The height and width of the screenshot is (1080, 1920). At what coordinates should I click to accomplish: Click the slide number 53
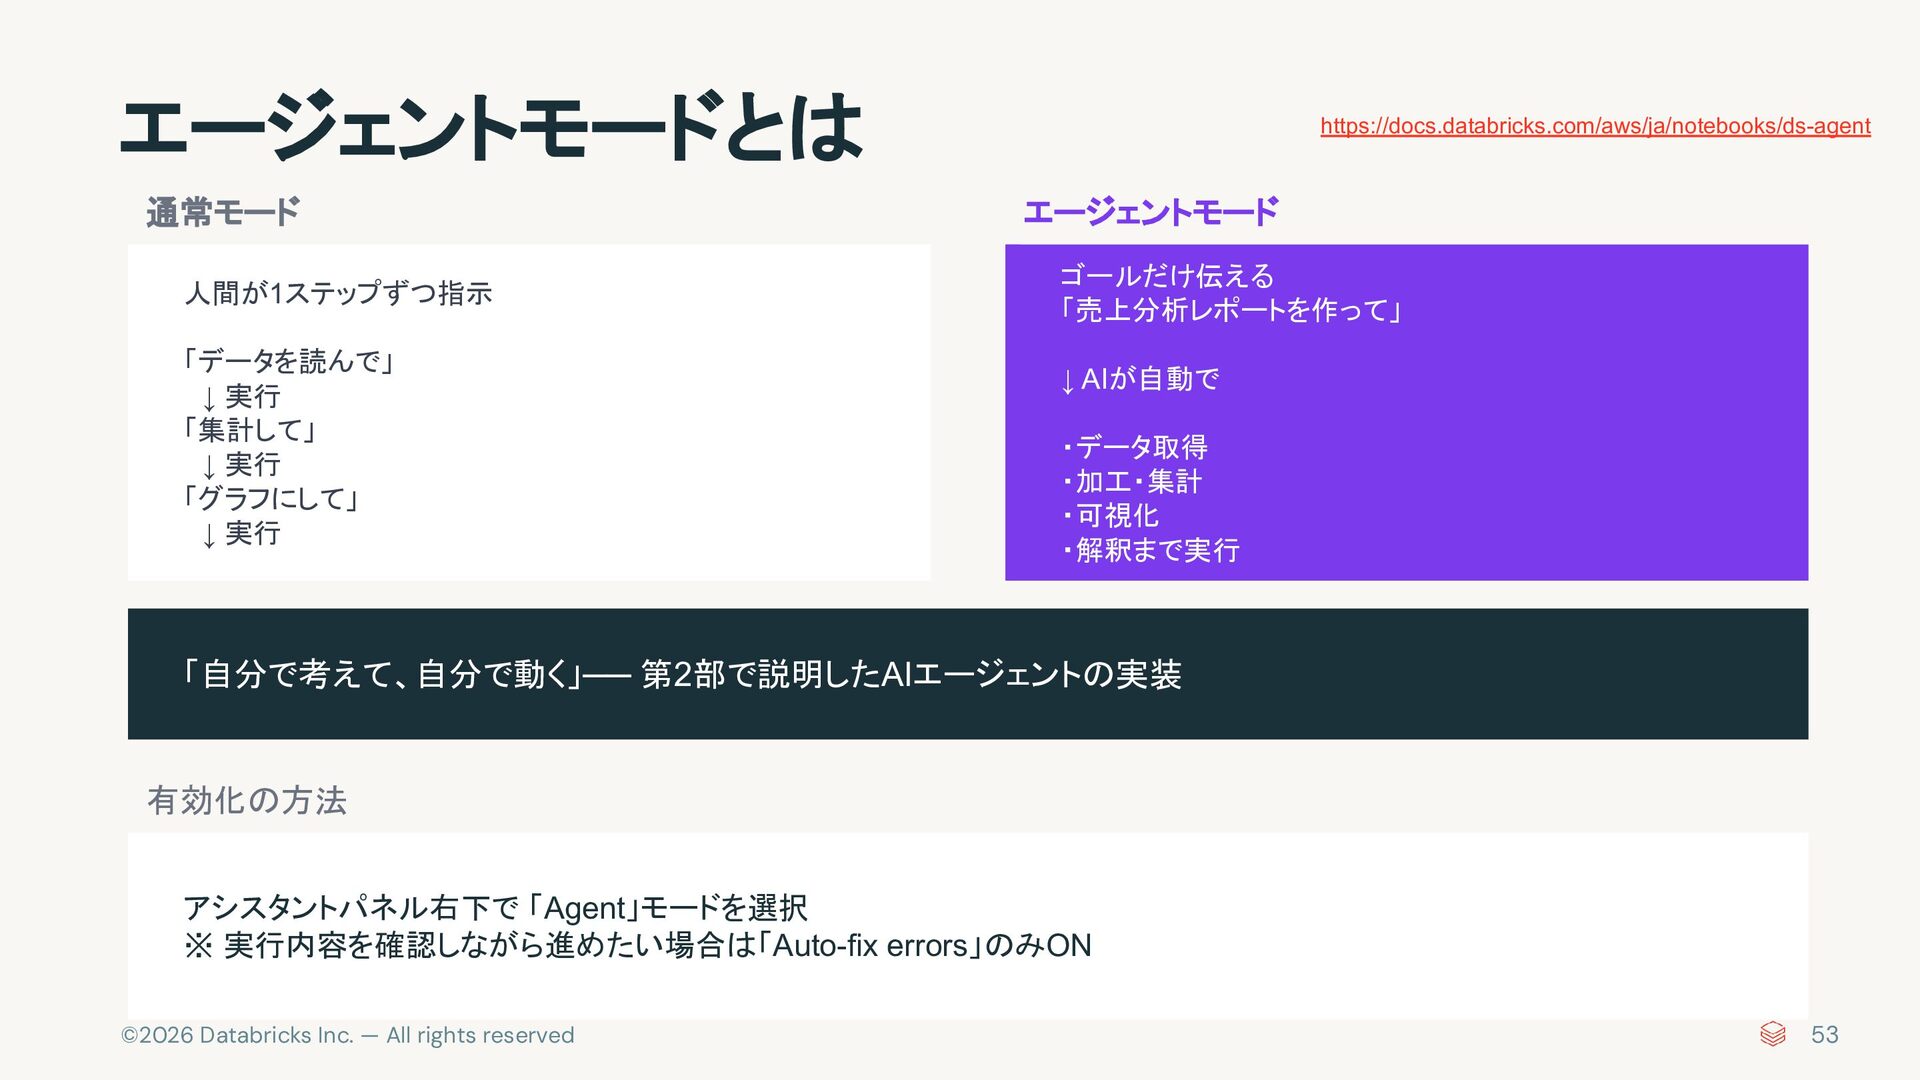tap(1824, 1034)
